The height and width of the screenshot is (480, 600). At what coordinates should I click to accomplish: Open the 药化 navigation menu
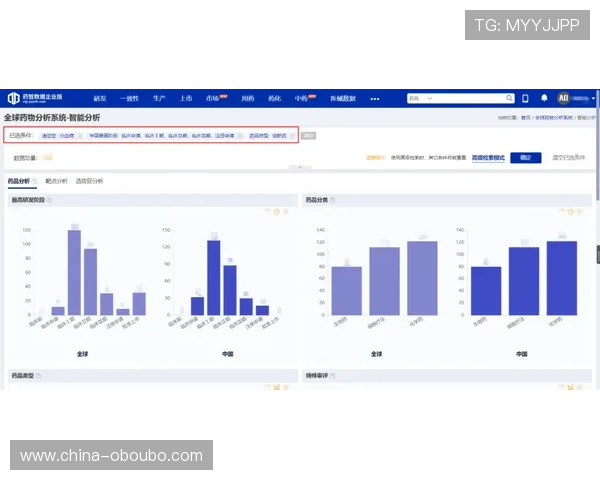click(274, 98)
